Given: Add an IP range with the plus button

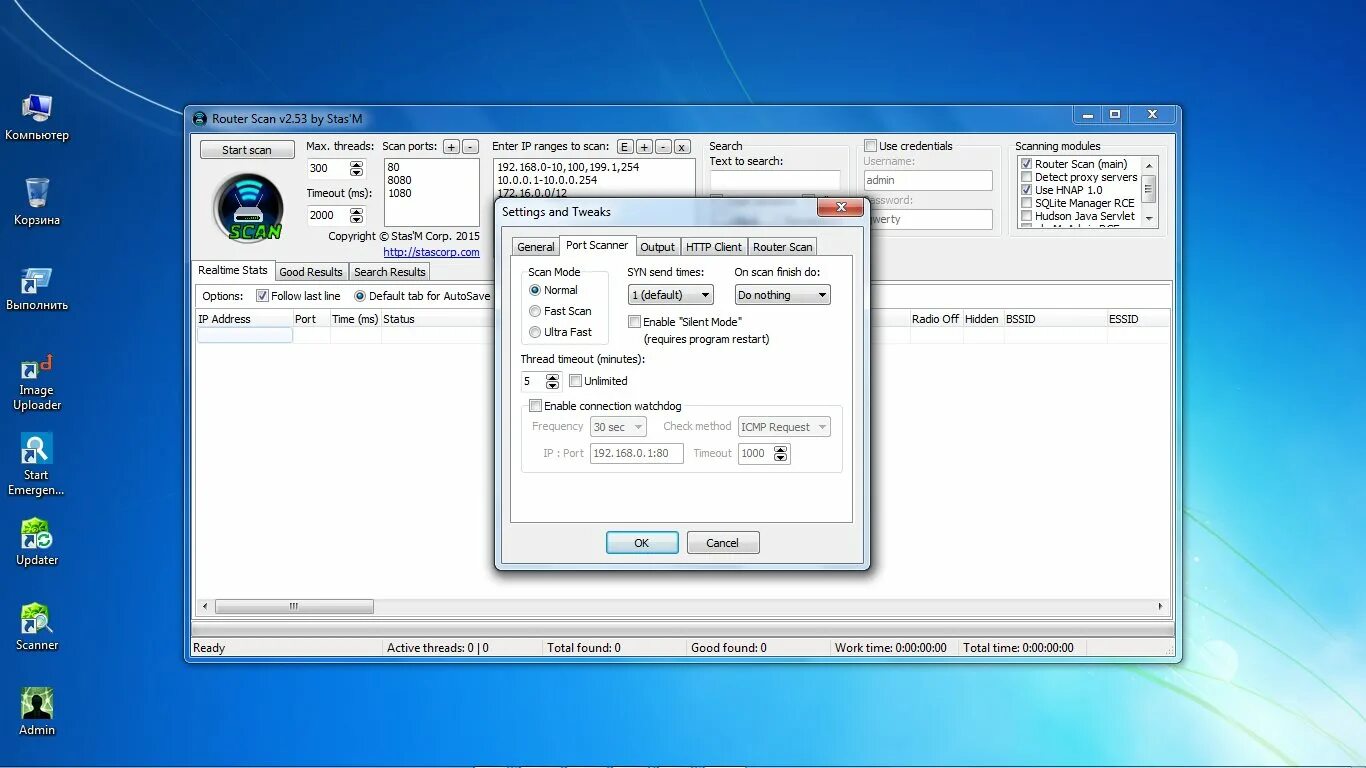Looking at the screenshot, I should coord(644,147).
